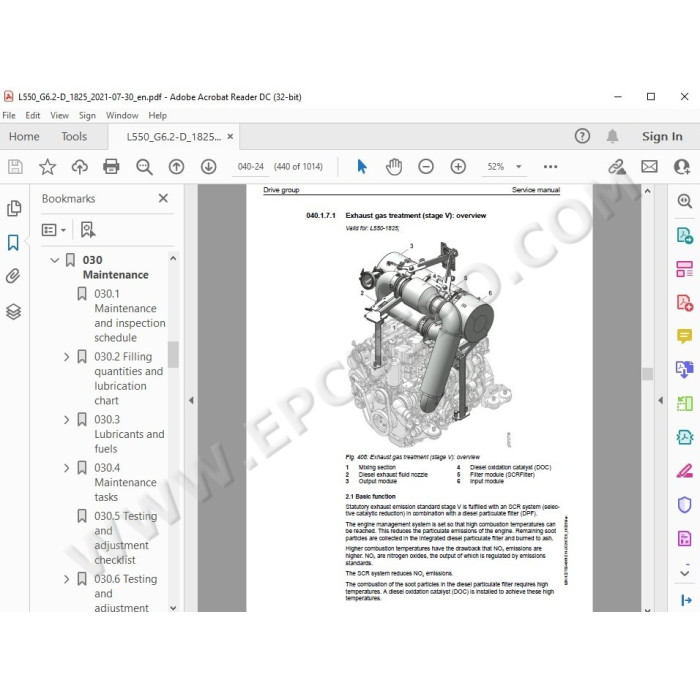Open the Layers panel
The image size is (700, 700).
13,312
